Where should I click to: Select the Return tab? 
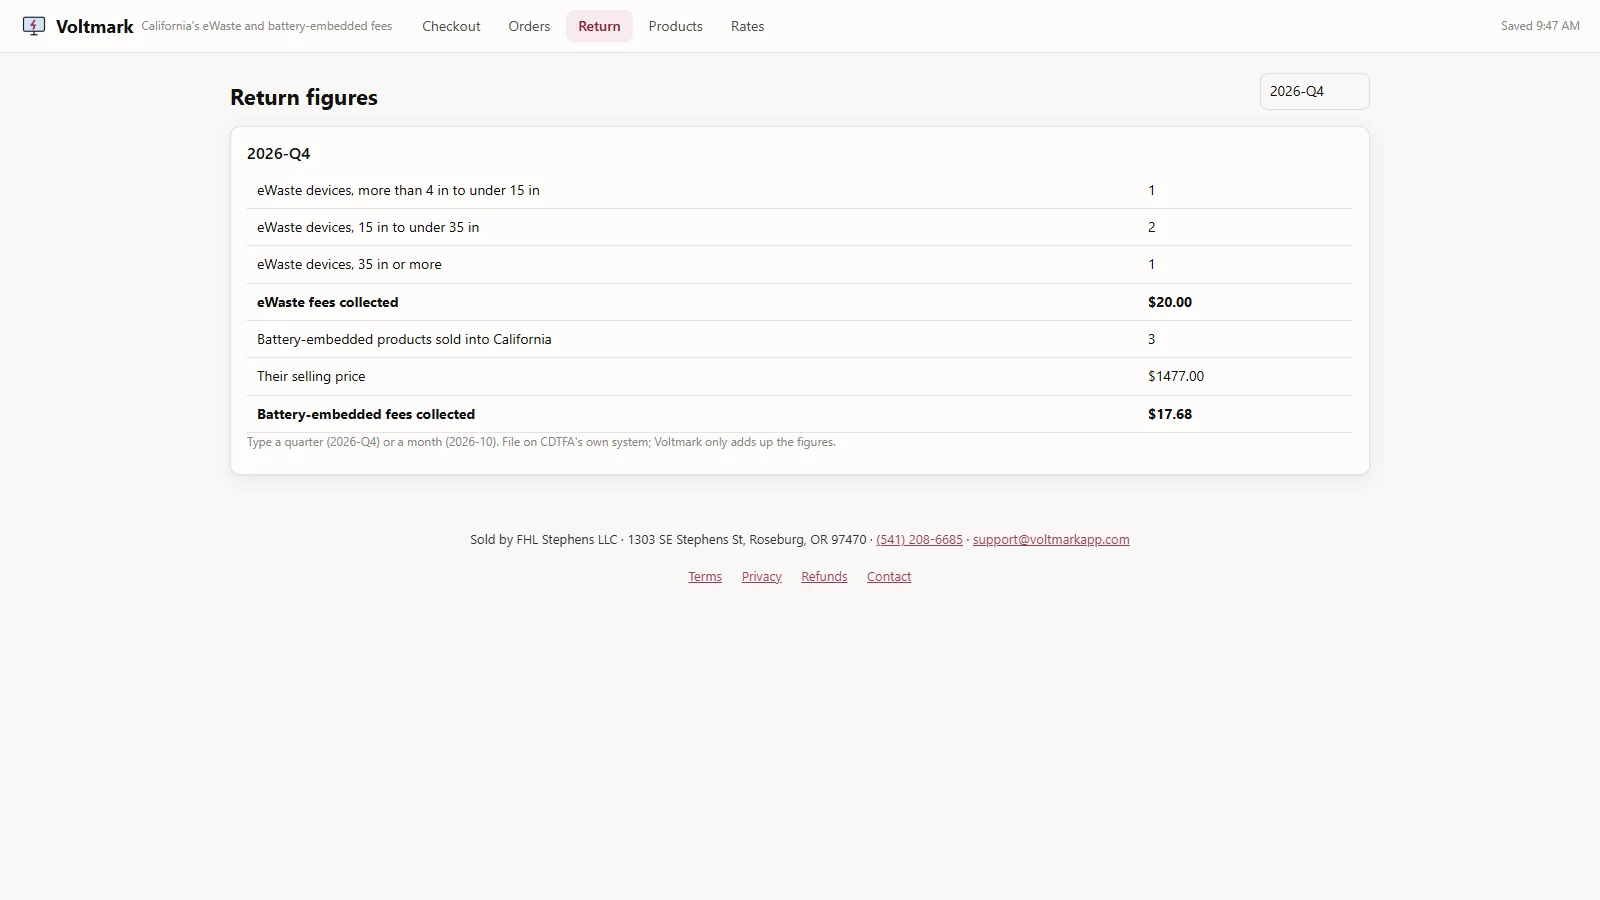point(599,26)
